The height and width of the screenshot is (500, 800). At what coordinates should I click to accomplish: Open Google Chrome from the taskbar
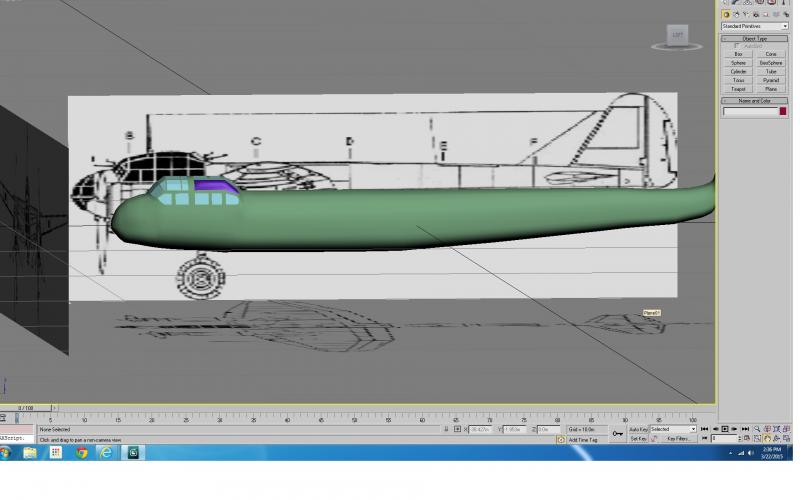tap(81, 453)
